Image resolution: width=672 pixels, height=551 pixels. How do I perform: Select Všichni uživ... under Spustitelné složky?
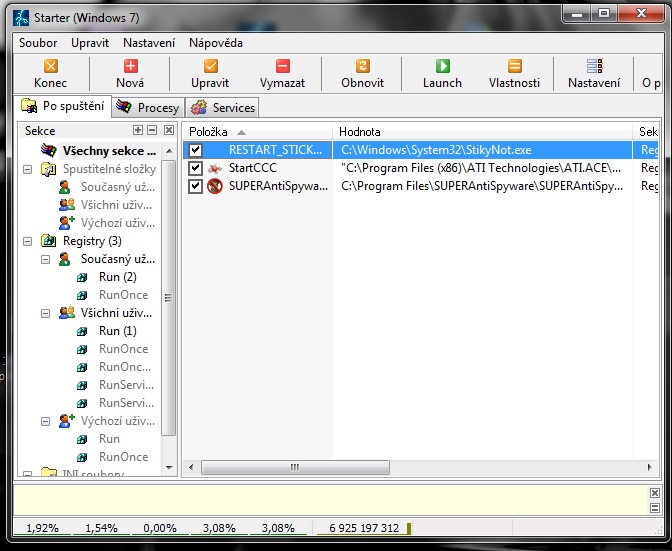coord(116,205)
